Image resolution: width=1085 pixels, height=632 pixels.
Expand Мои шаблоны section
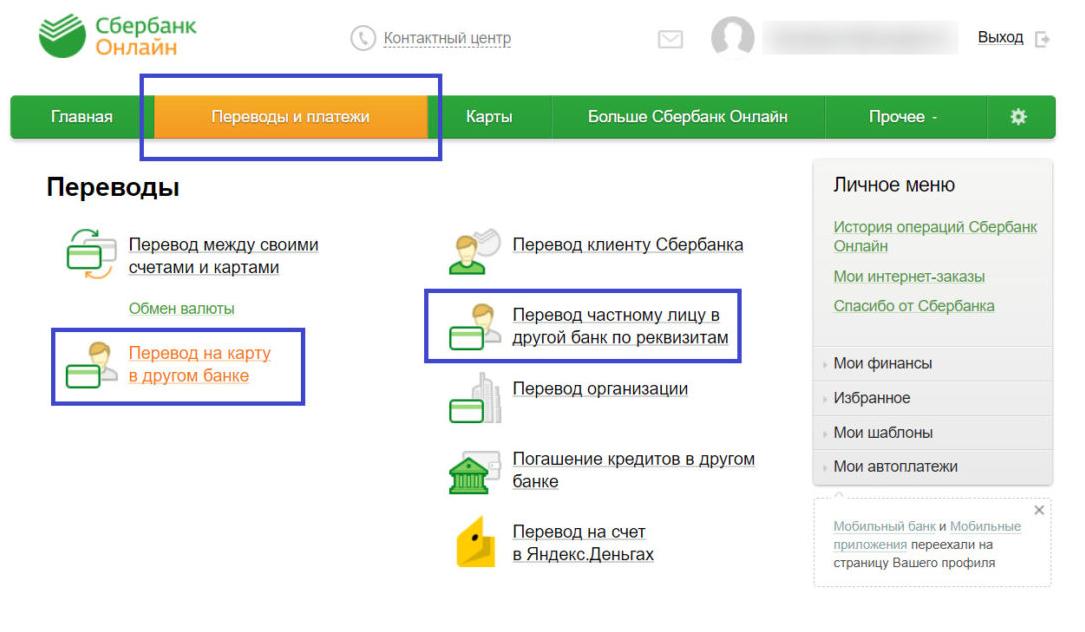coord(932,433)
